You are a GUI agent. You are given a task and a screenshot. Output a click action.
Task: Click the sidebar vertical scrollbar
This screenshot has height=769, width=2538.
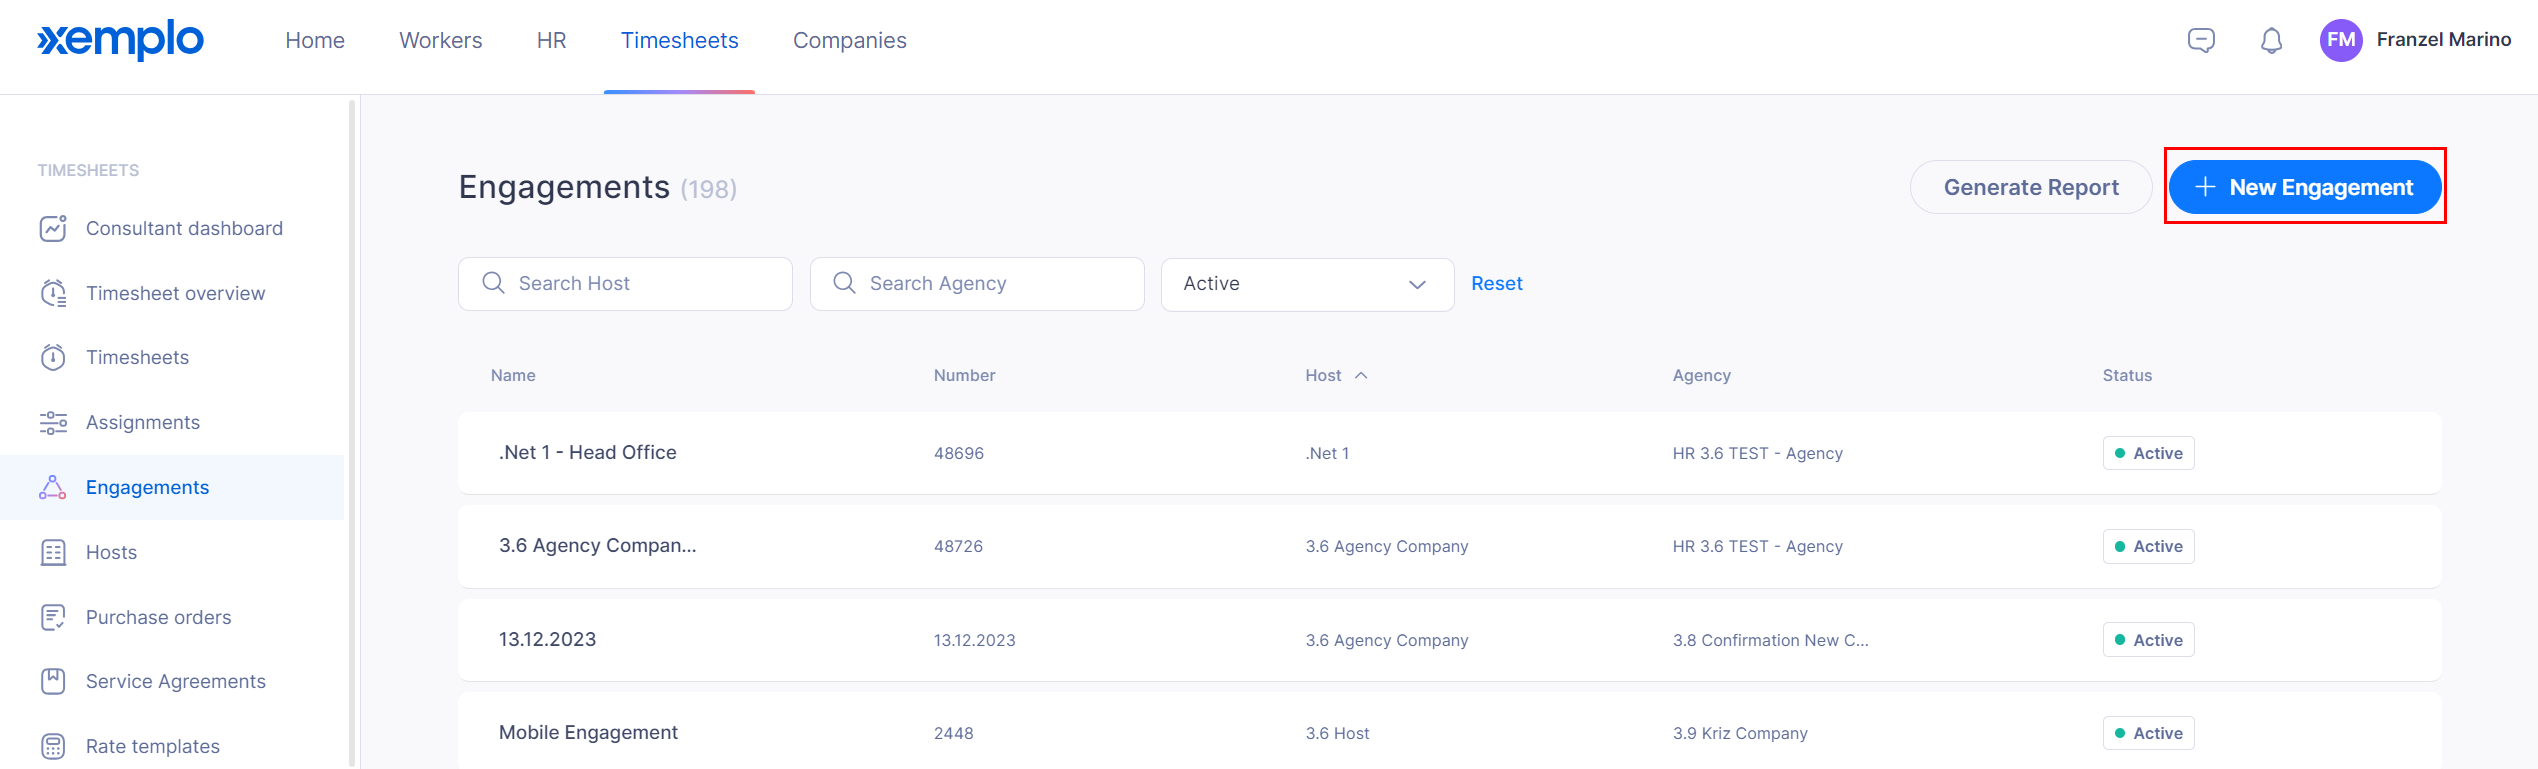click(352, 432)
